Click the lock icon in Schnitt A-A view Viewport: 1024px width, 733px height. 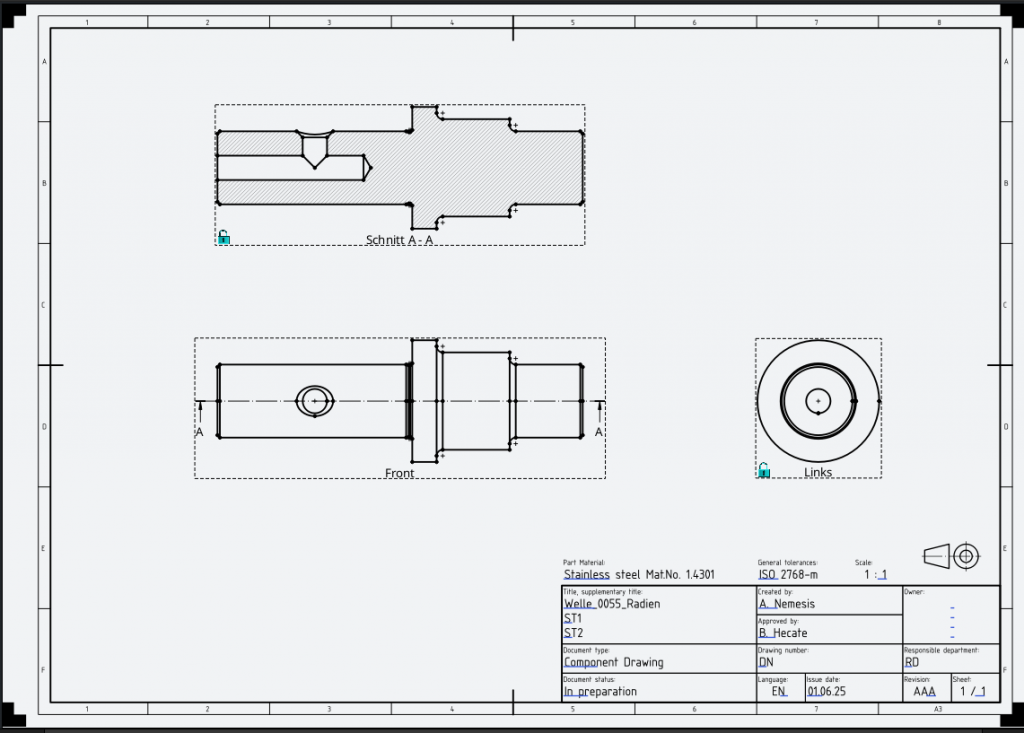[224, 237]
